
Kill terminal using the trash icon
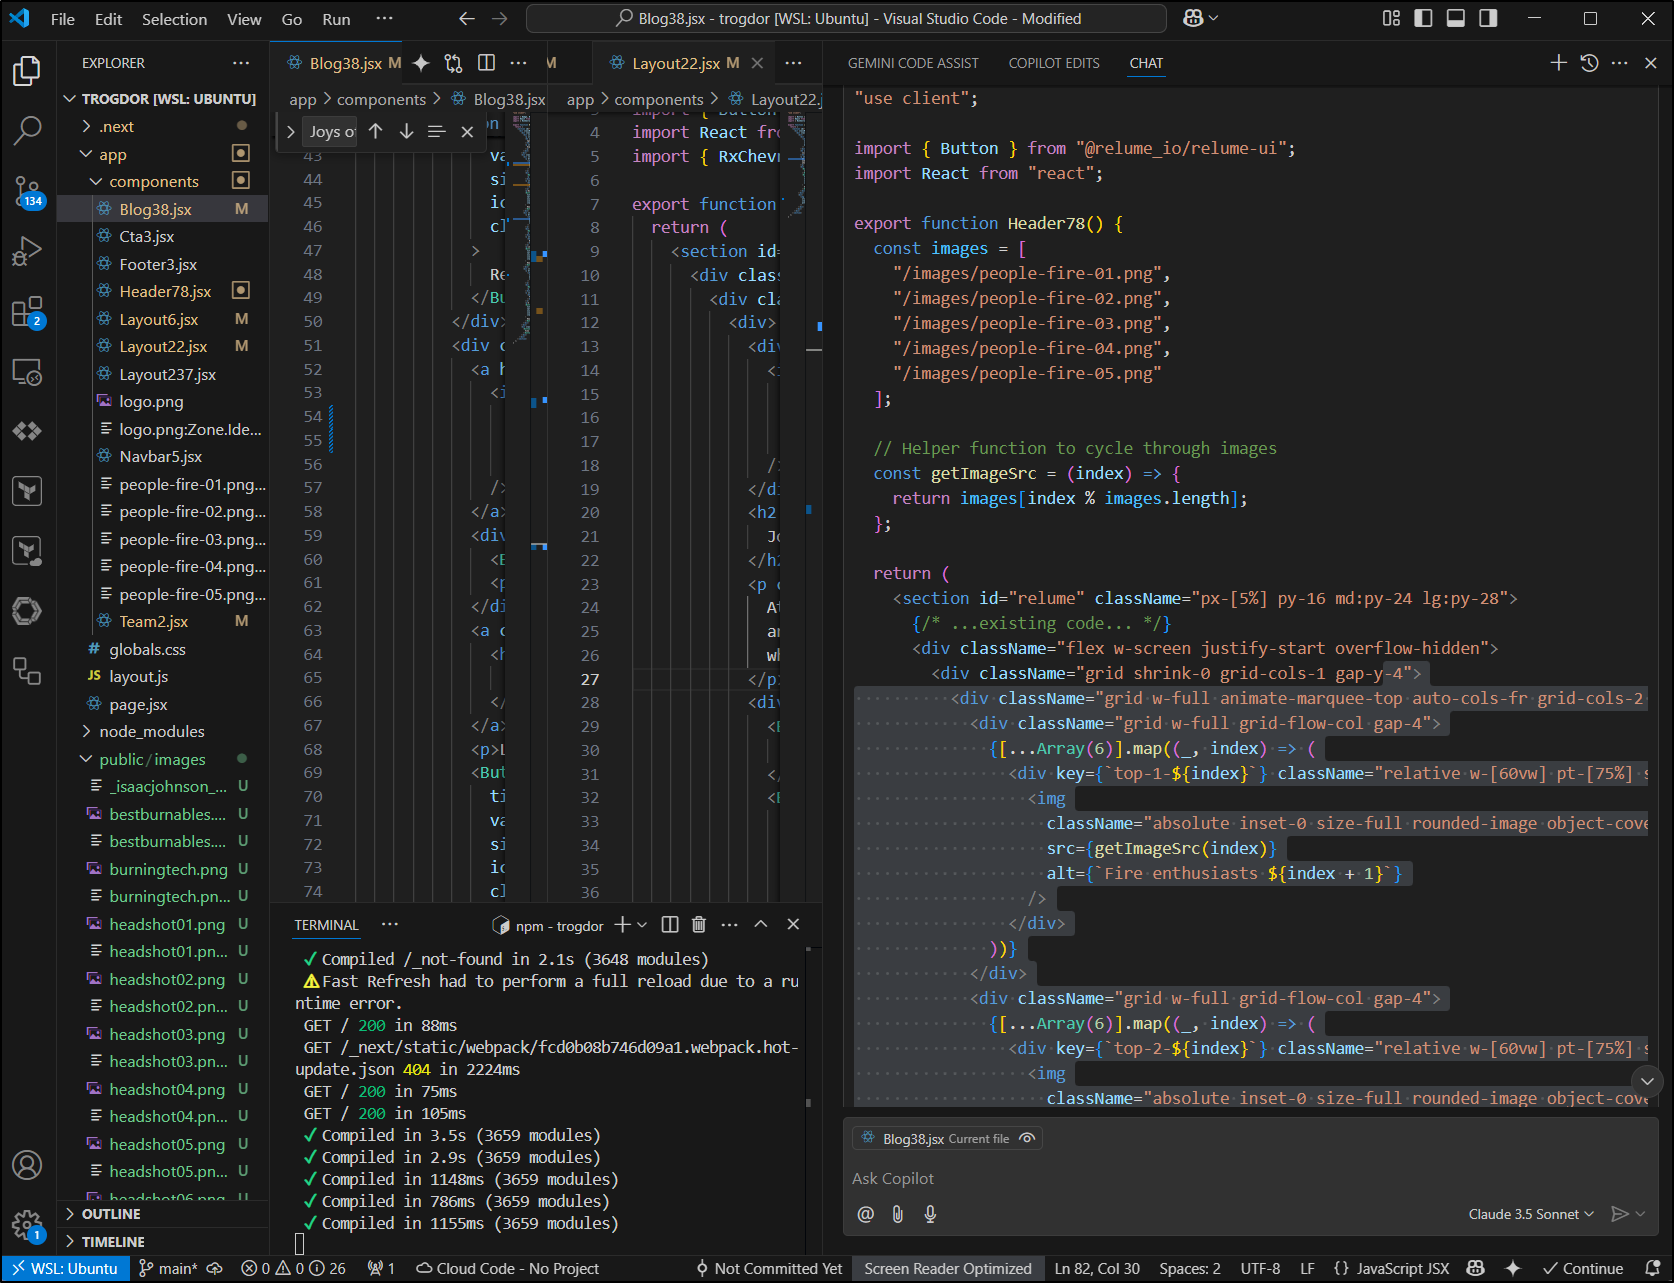[699, 925]
